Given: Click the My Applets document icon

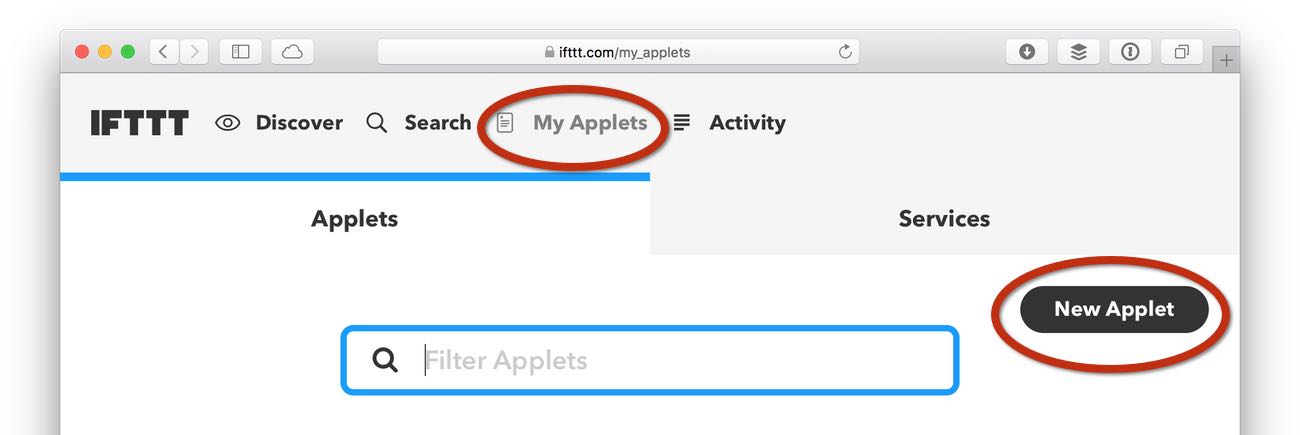Looking at the screenshot, I should (x=506, y=123).
